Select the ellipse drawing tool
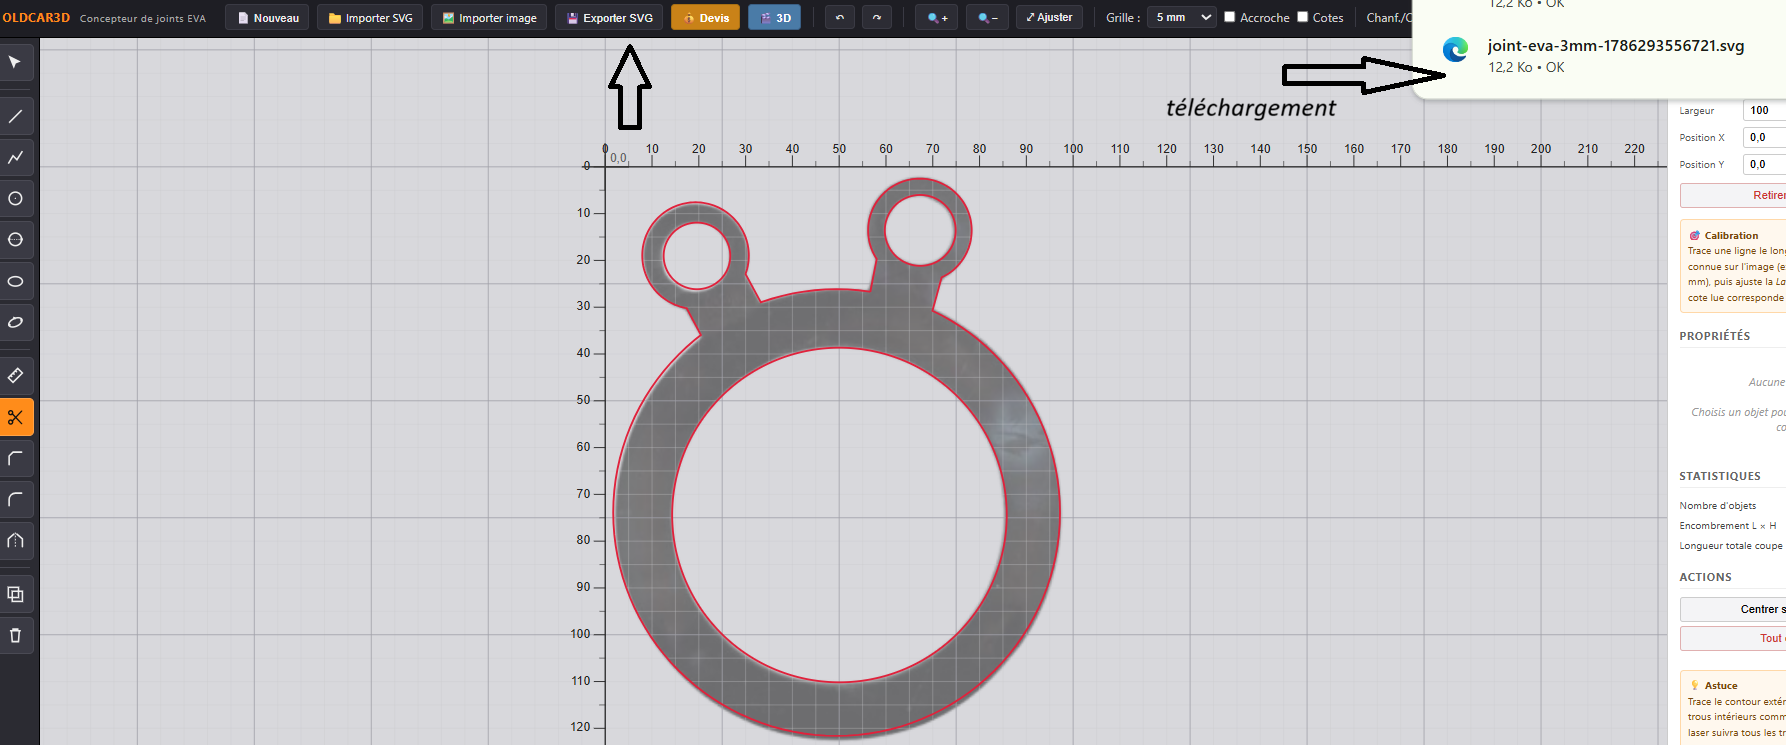Image resolution: width=1786 pixels, height=745 pixels. click(x=16, y=281)
